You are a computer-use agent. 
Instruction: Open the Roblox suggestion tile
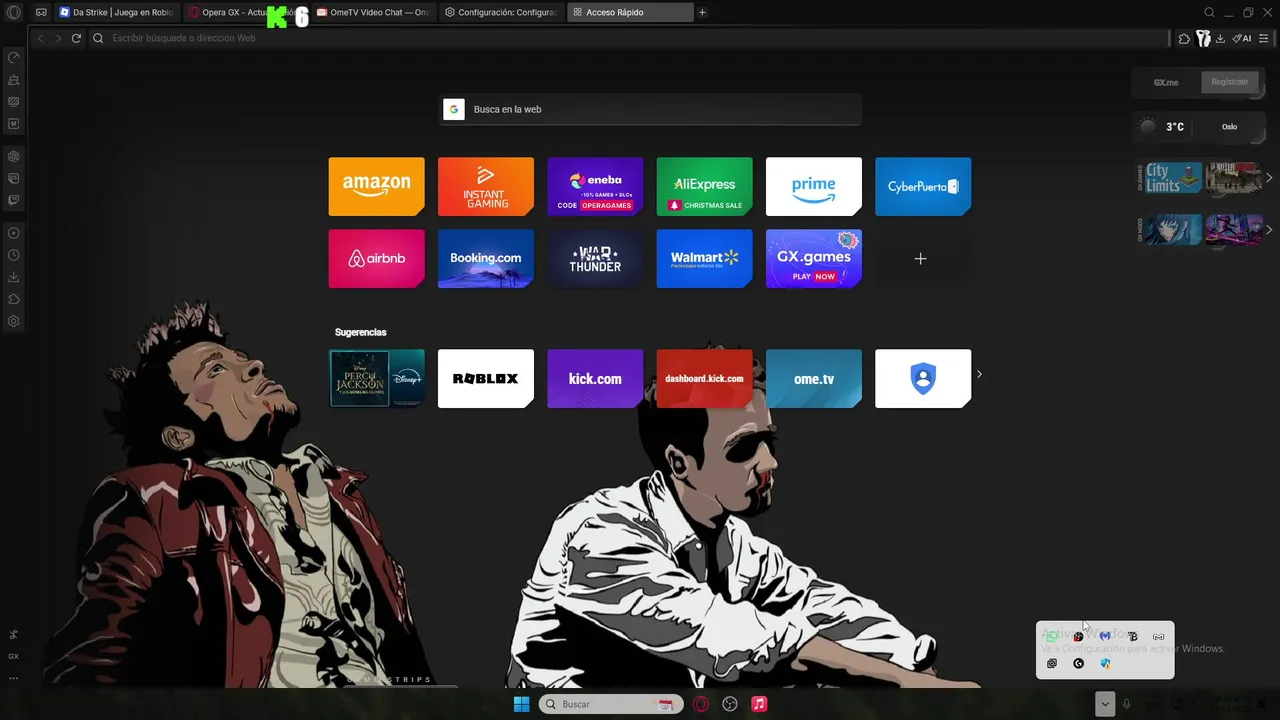tap(486, 378)
